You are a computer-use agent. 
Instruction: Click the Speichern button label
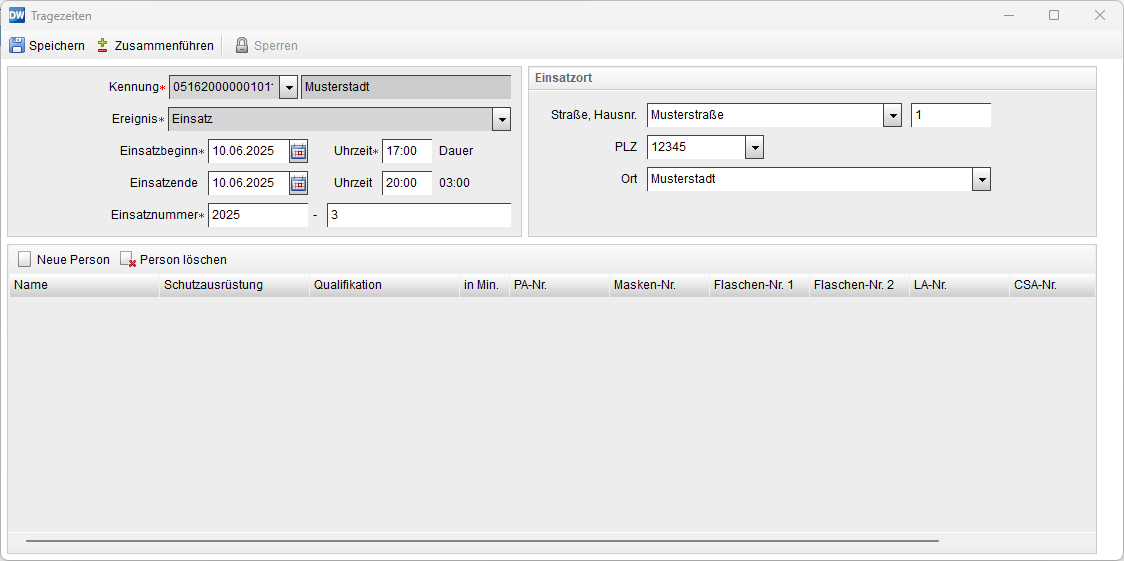click(x=57, y=46)
